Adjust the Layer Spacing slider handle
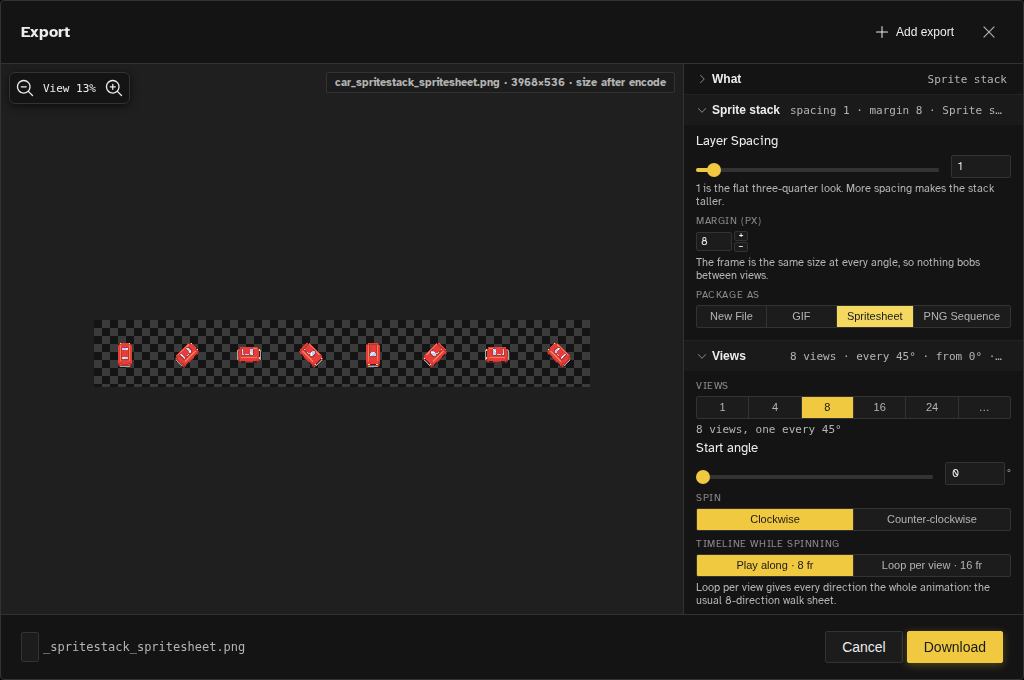The width and height of the screenshot is (1024, 680). tap(714, 170)
